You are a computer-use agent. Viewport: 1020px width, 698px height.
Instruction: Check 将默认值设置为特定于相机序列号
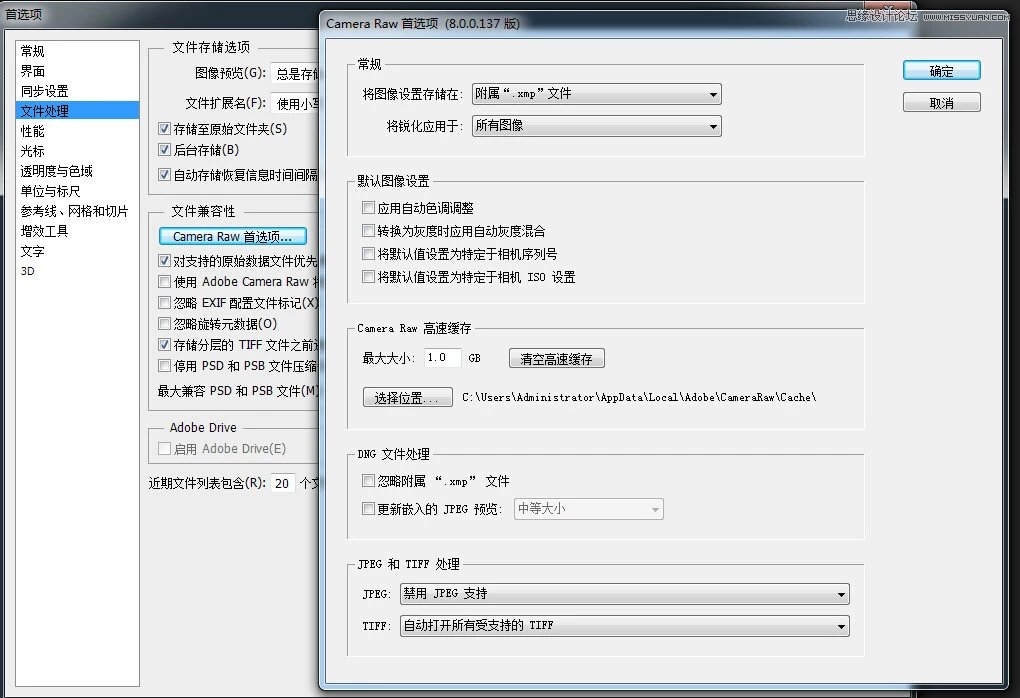click(x=368, y=254)
